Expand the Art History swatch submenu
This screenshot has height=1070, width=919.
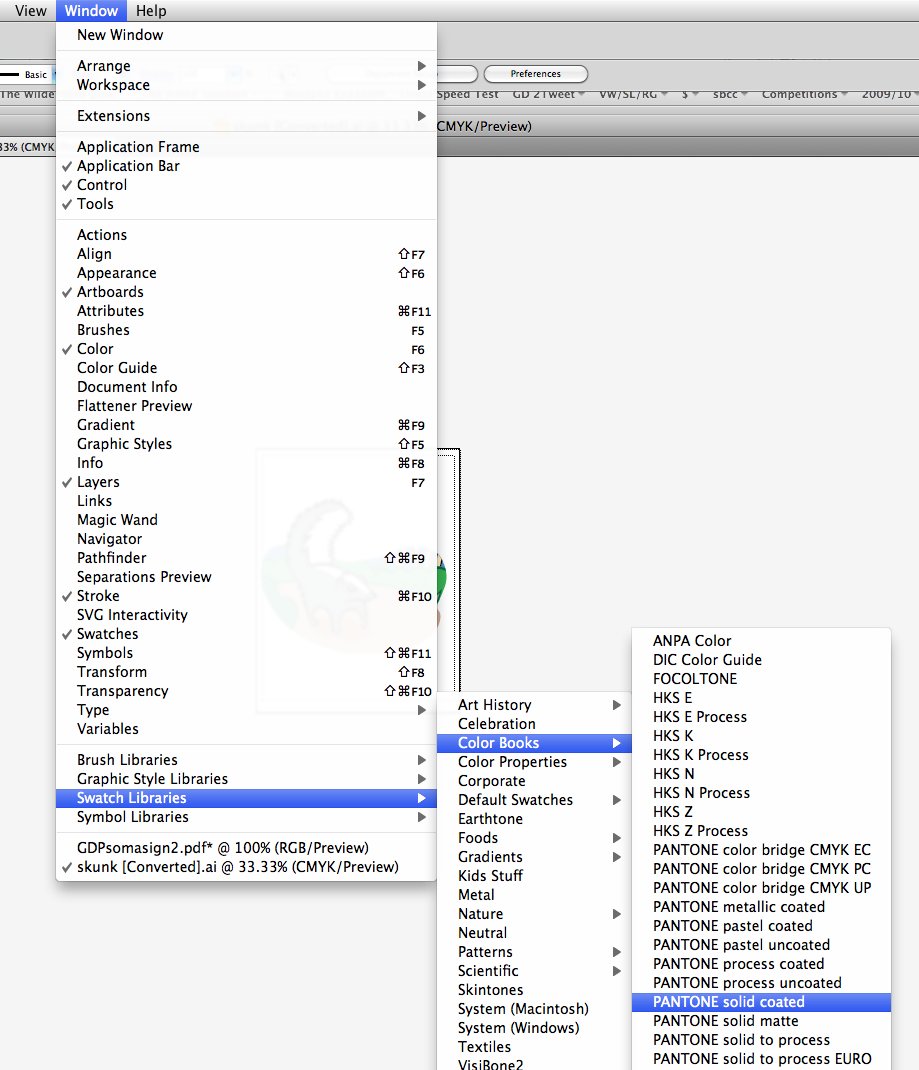pyautogui.click(x=534, y=705)
